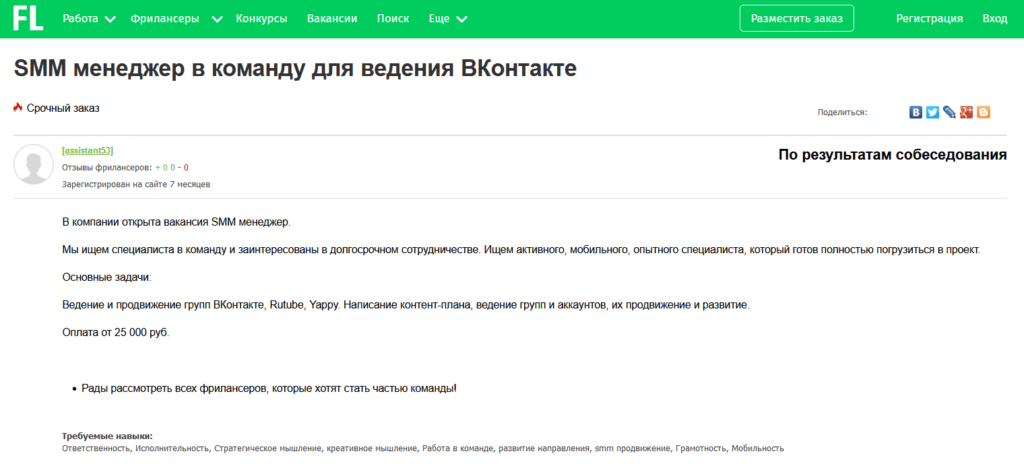Image resolution: width=1024 pixels, height=464 pixels.
Task: Open the Конкурсы menu item
Action: click(261, 19)
